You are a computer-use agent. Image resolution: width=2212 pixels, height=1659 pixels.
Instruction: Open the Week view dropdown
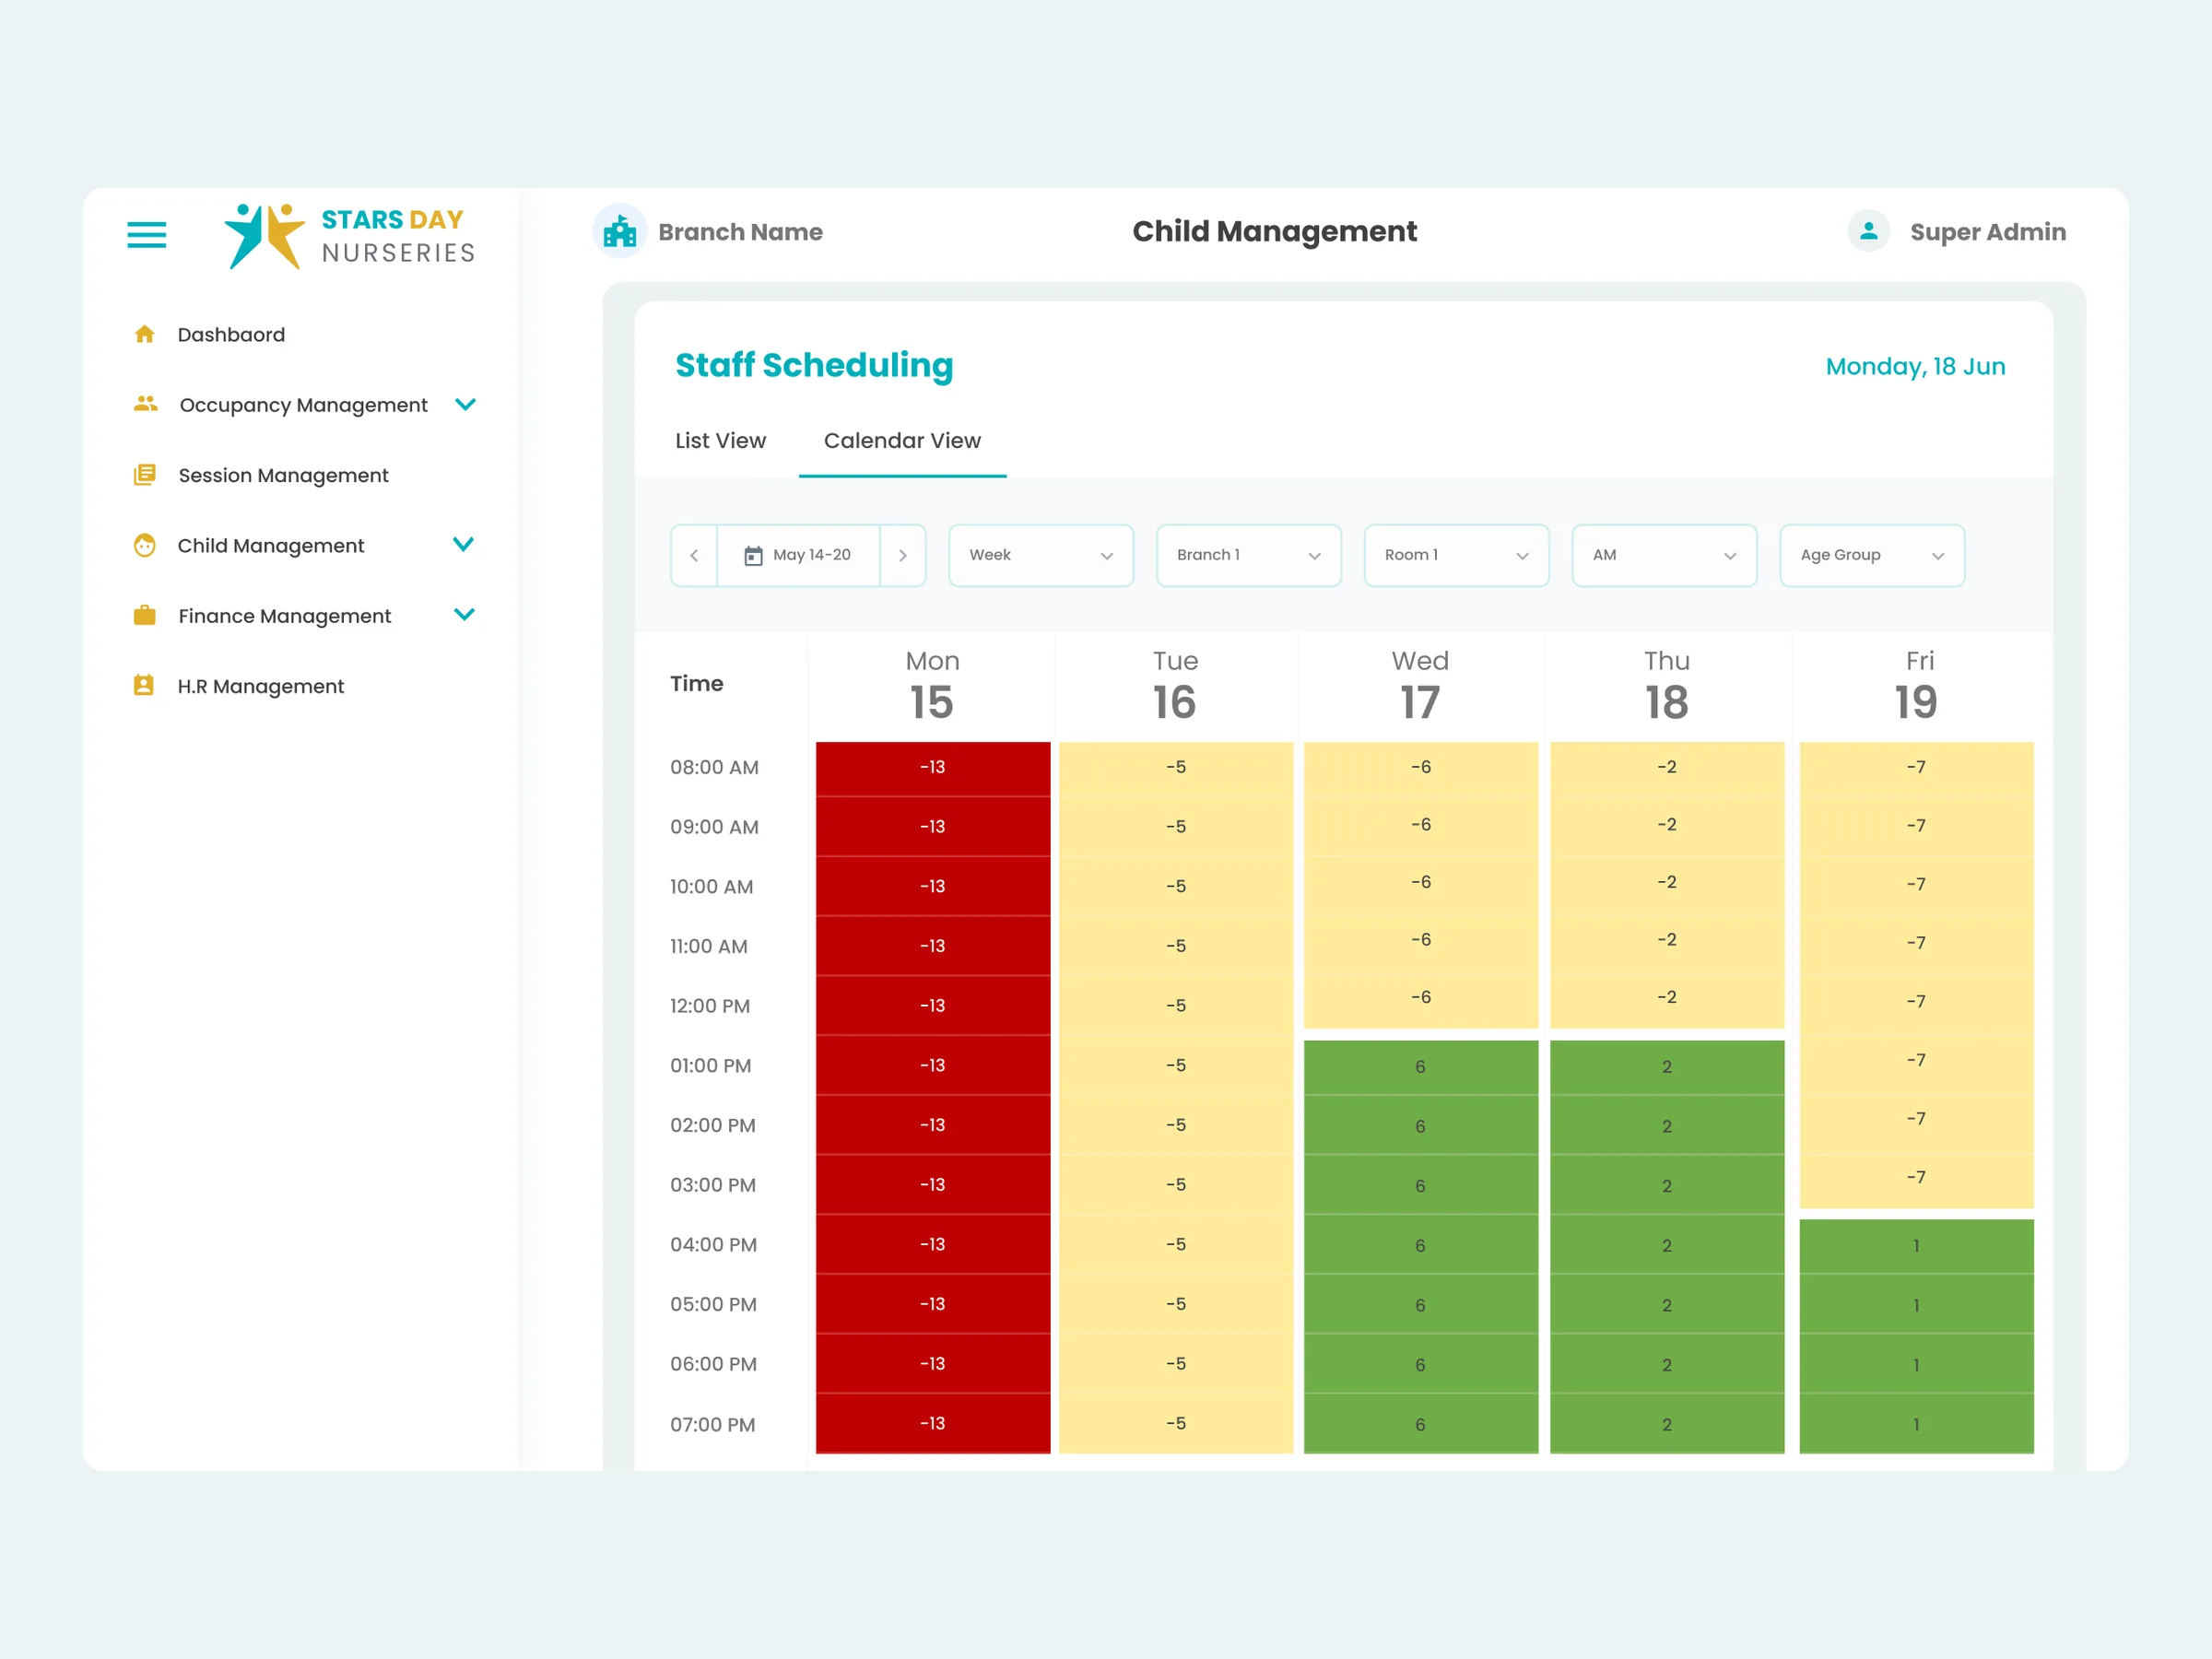(1041, 555)
